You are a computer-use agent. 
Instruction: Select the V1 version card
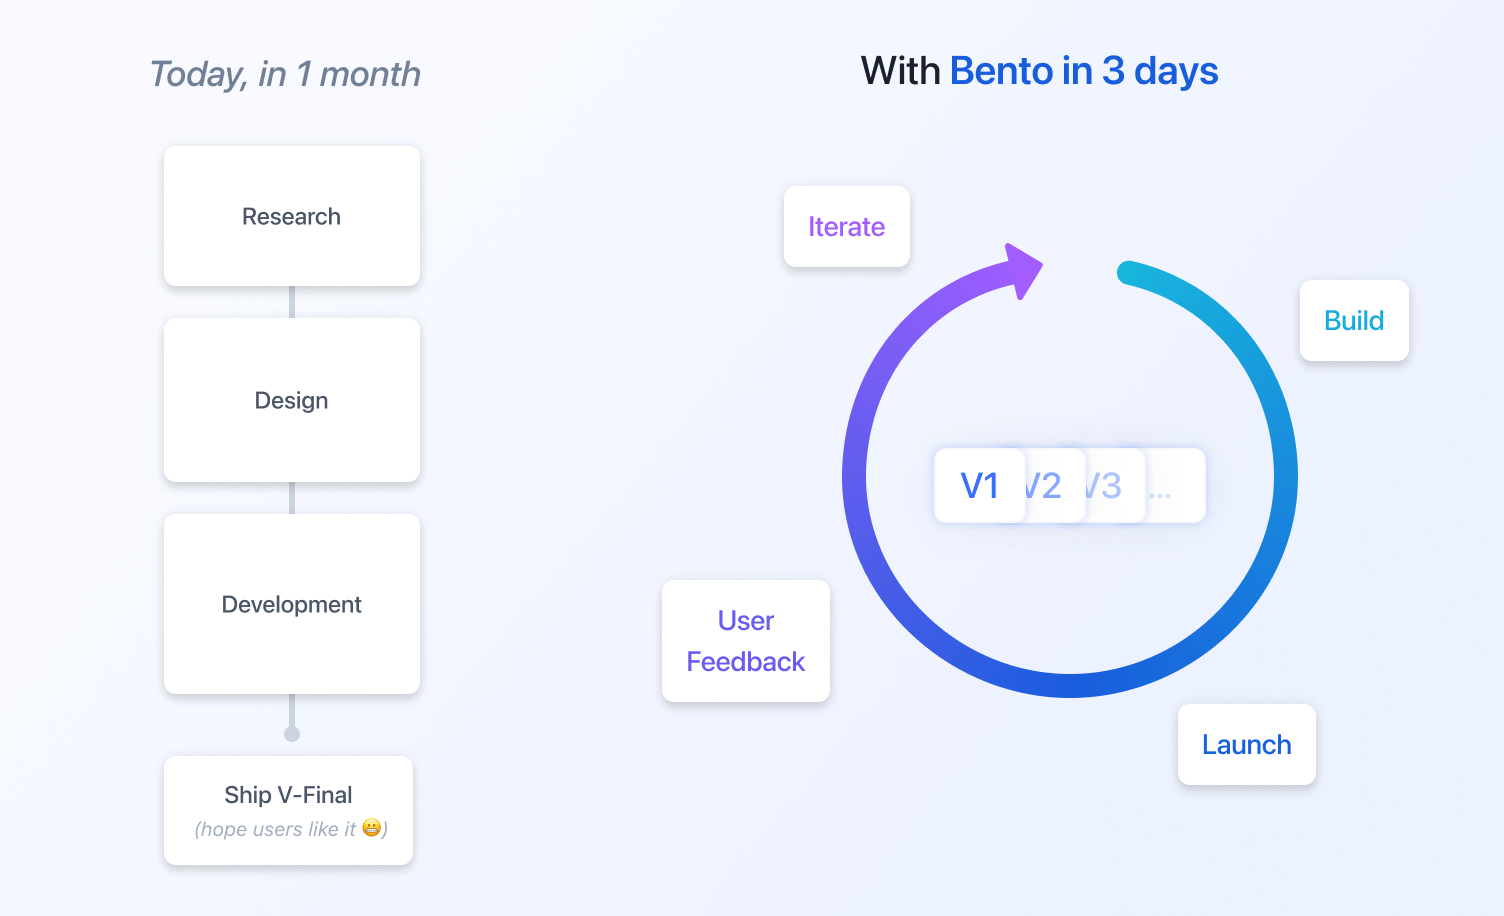point(979,486)
